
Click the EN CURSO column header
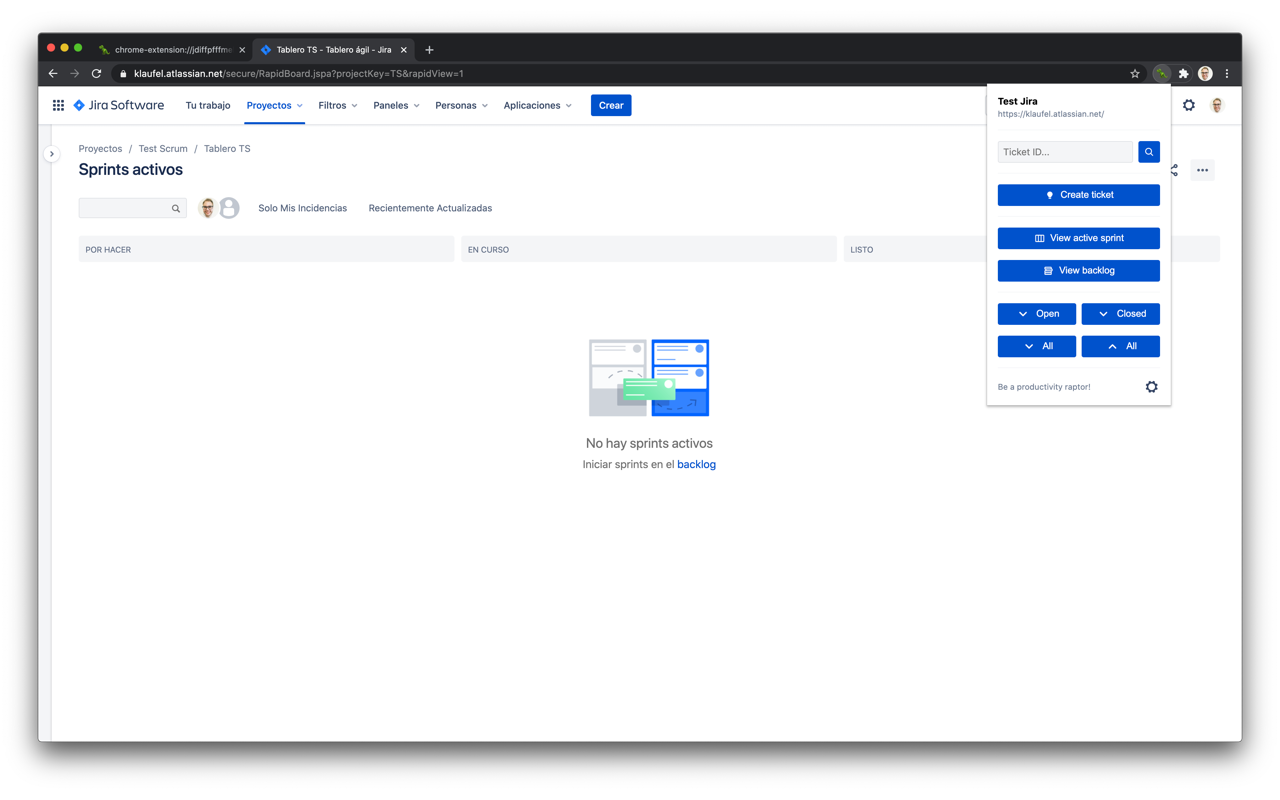[x=649, y=249]
